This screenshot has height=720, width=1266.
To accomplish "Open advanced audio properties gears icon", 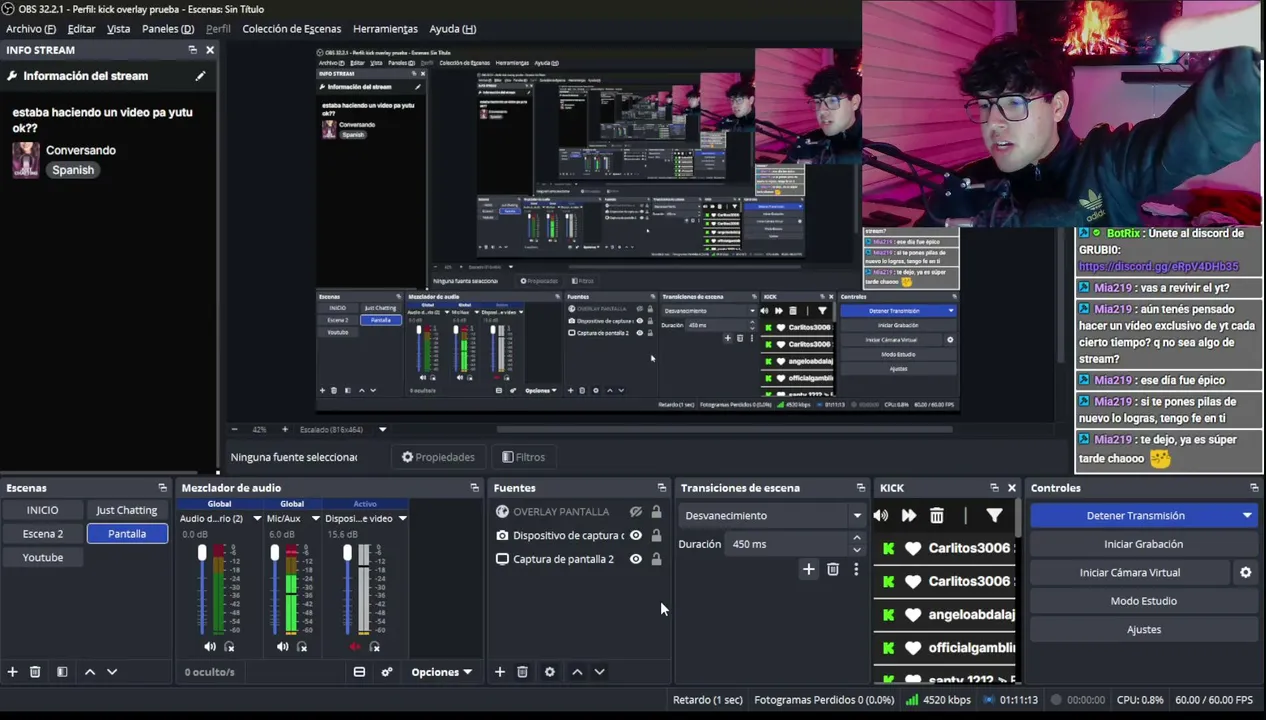I will click(386, 672).
